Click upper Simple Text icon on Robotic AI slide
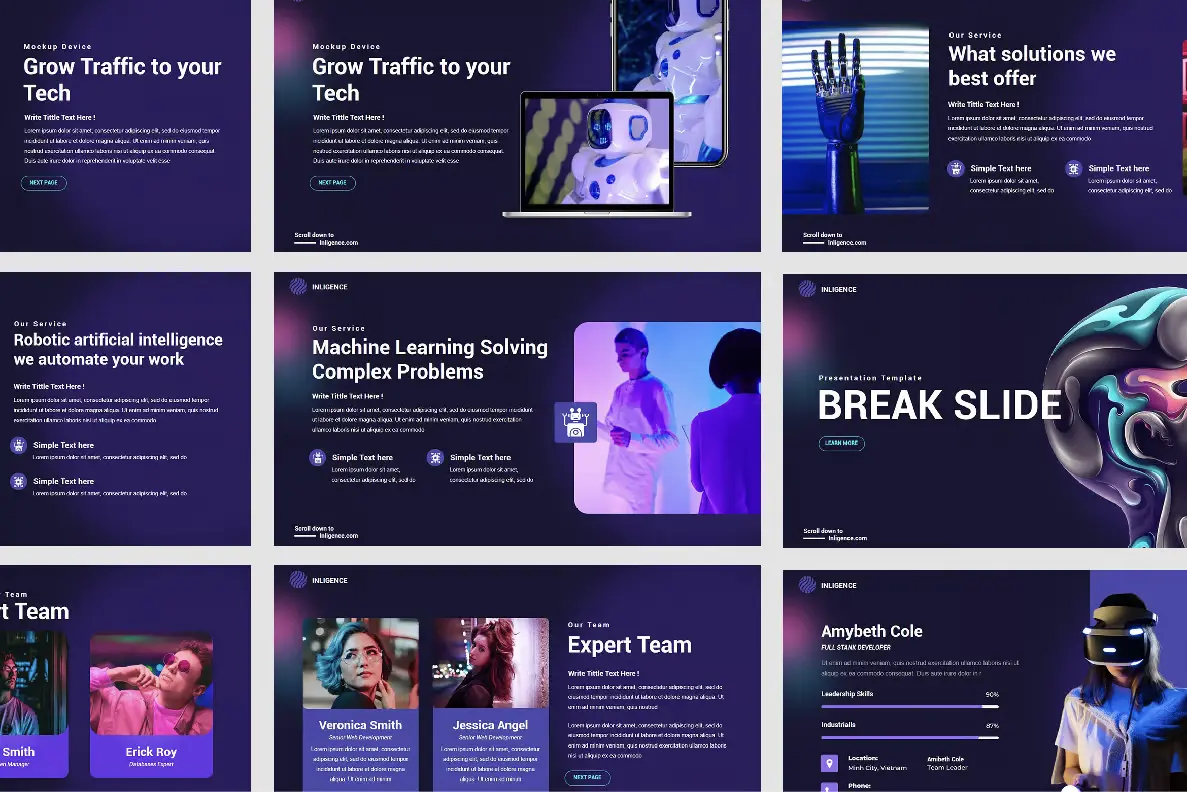This screenshot has height=792, width=1187. tap(19, 446)
